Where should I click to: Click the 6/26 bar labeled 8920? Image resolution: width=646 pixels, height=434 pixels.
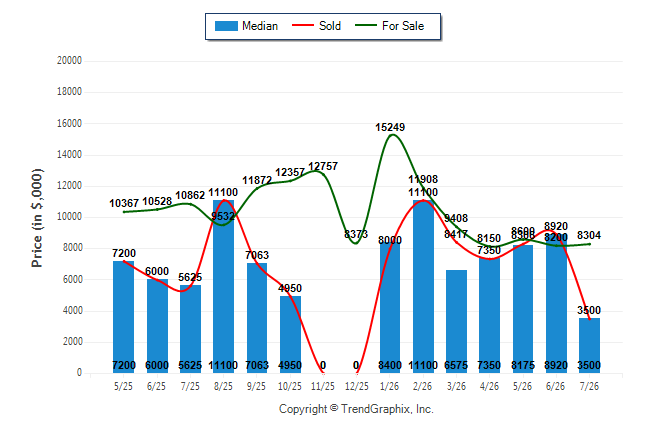click(x=556, y=303)
